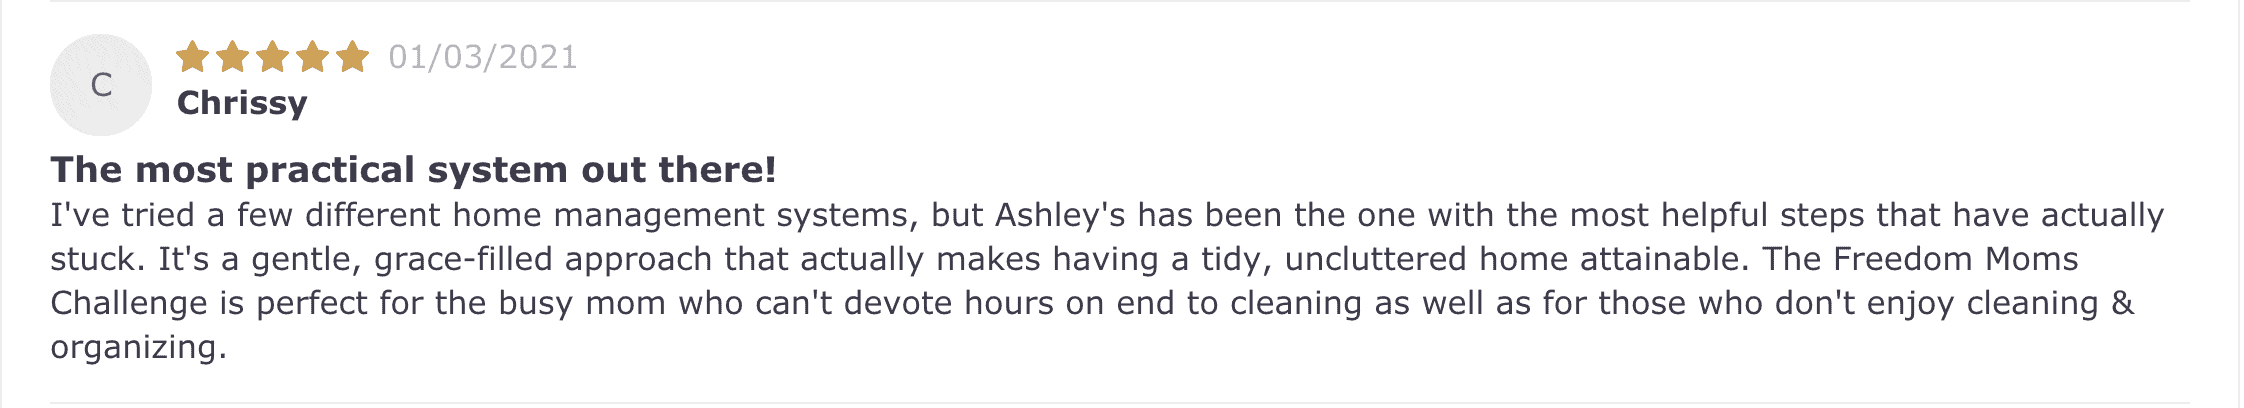Click the ampersand after enjoy cleaning
Image resolution: width=2244 pixels, height=408 pixels.
(x=2122, y=304)
